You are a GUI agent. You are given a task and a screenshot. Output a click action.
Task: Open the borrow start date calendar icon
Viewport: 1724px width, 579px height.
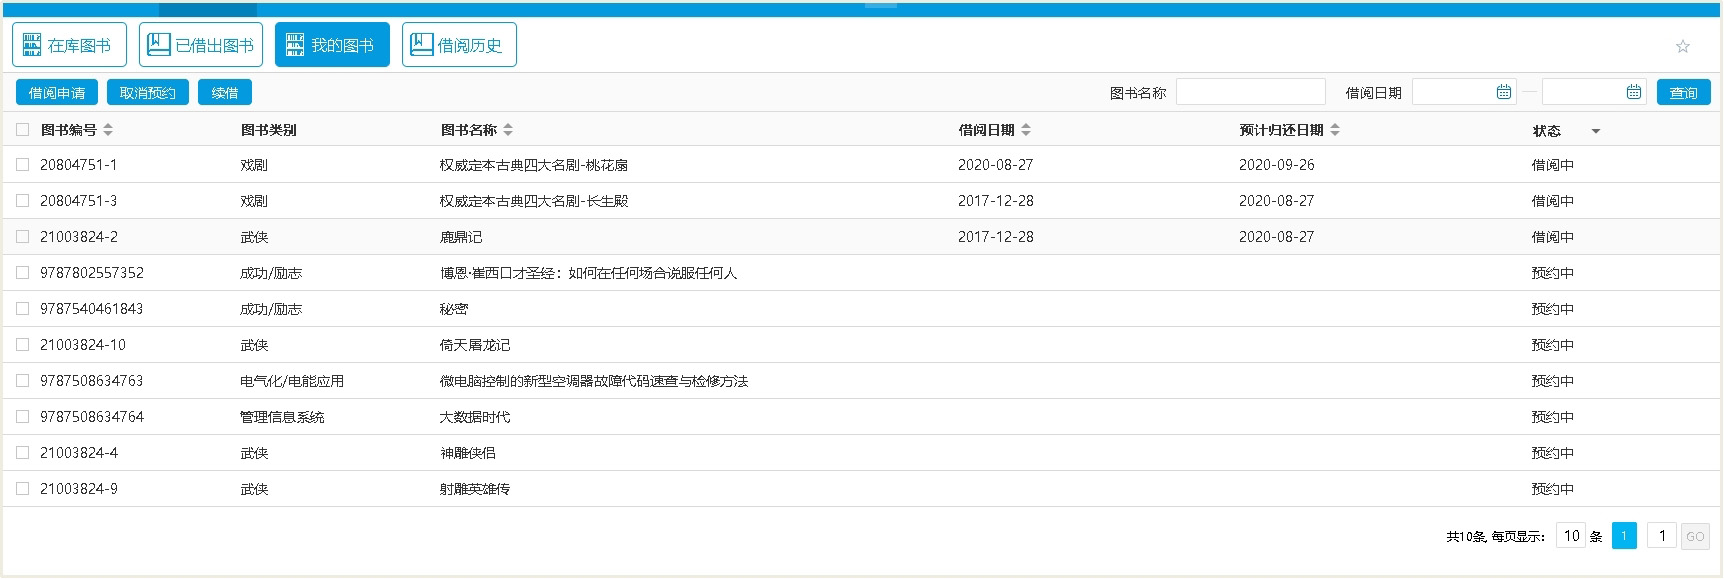point(1503,92)
